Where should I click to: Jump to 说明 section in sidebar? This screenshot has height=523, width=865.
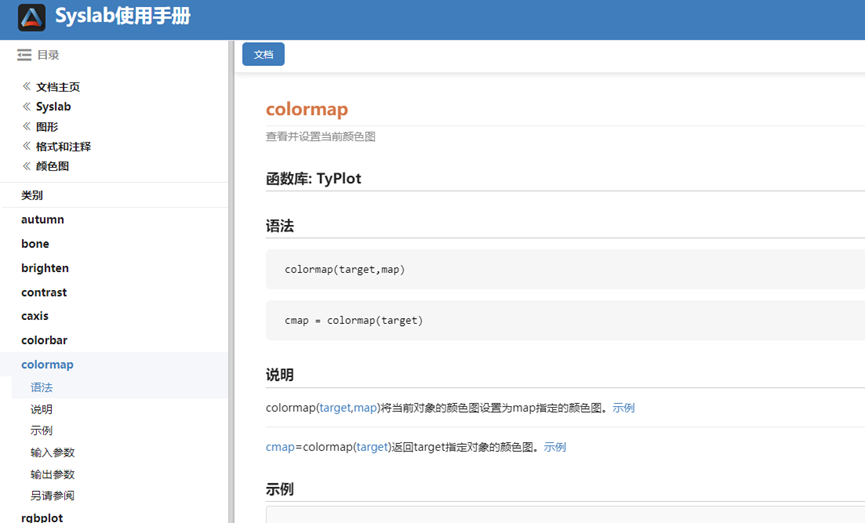[x=41, y=409]
